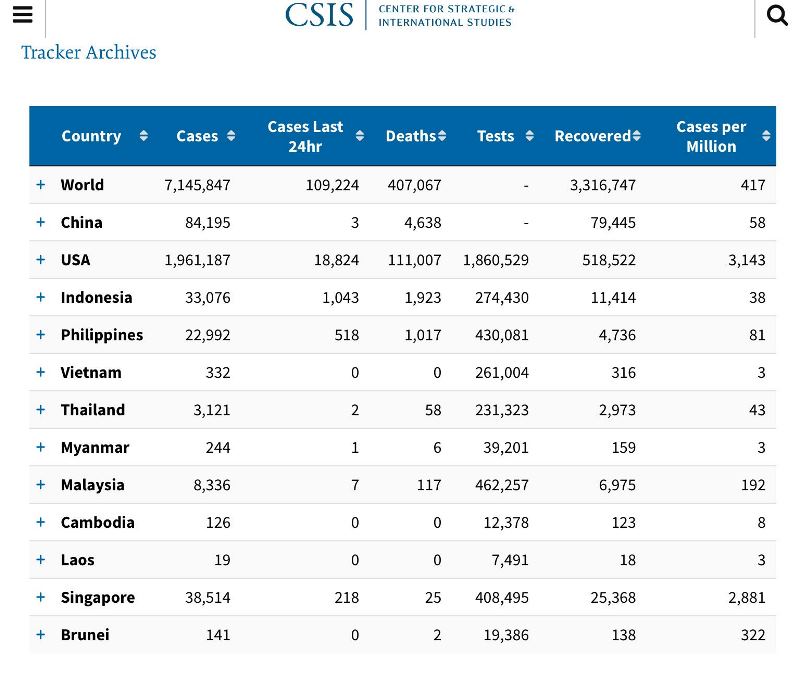800x677 pixels.
Task: Sort table by Recovered column
Action: point(597,136)
